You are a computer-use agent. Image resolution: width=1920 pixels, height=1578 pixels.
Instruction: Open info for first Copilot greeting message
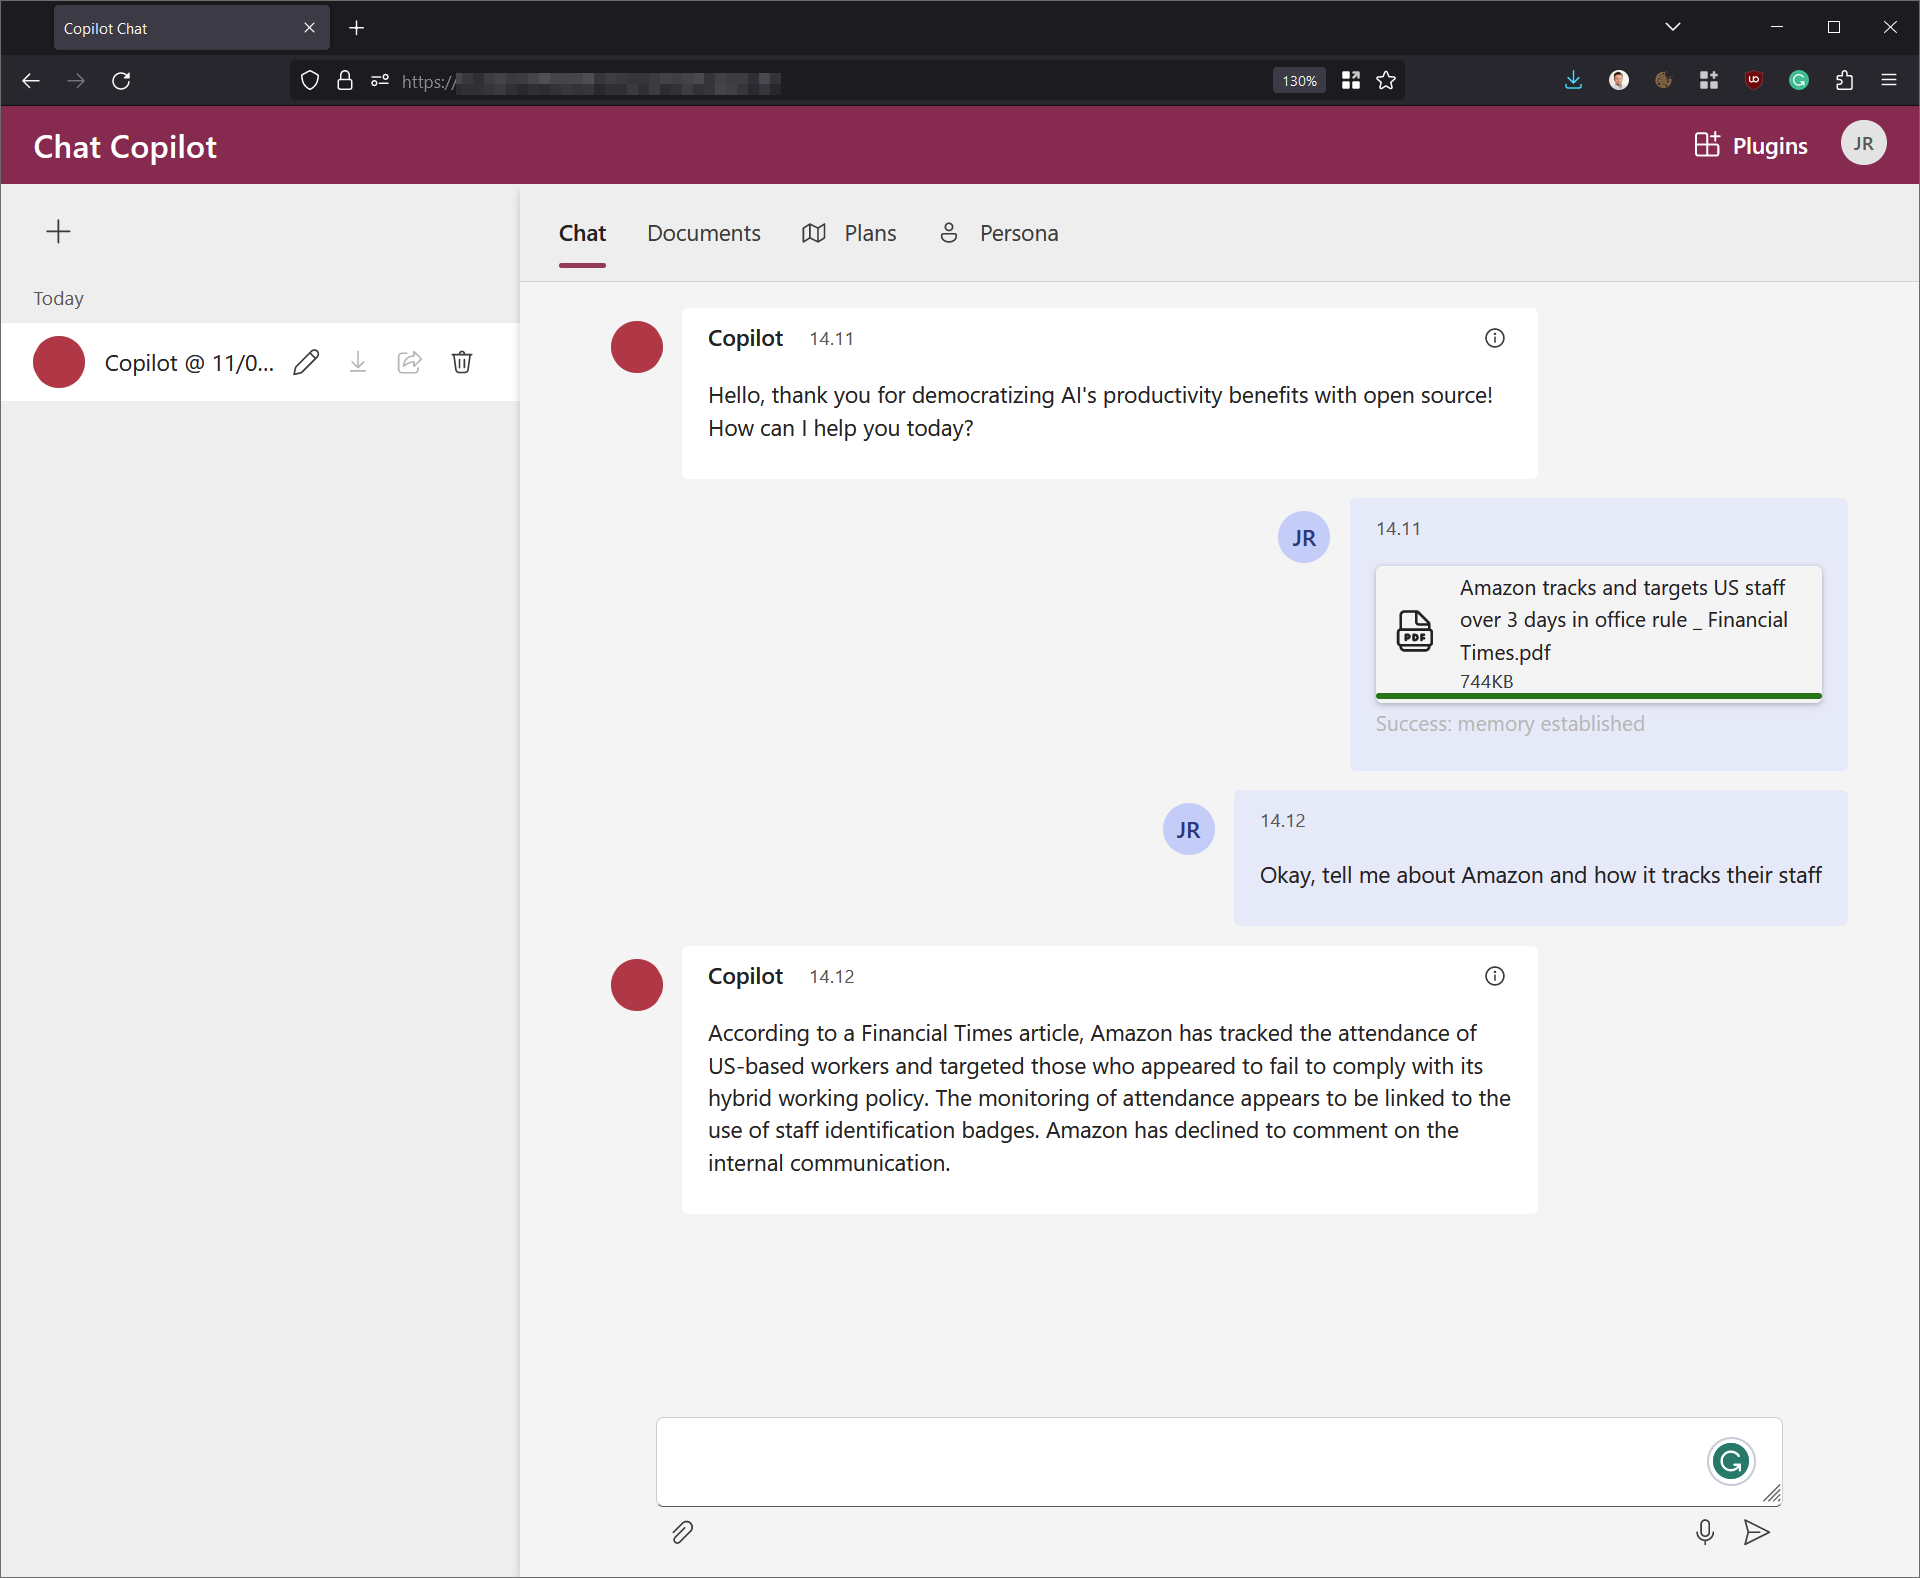pyautogui.click(x=1495, y=338)
